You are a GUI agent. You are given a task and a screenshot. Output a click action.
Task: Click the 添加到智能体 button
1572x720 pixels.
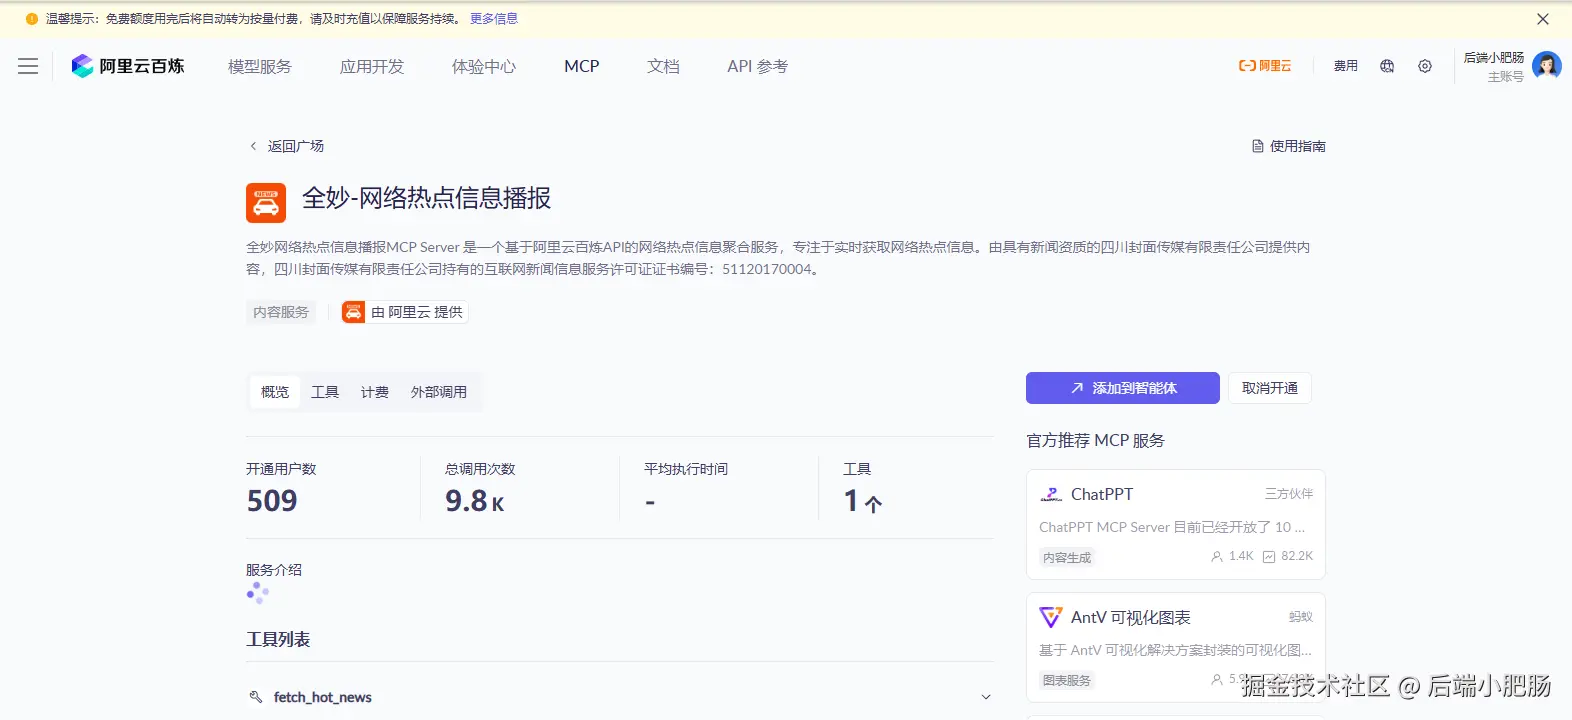click(x=1123, y=388)
